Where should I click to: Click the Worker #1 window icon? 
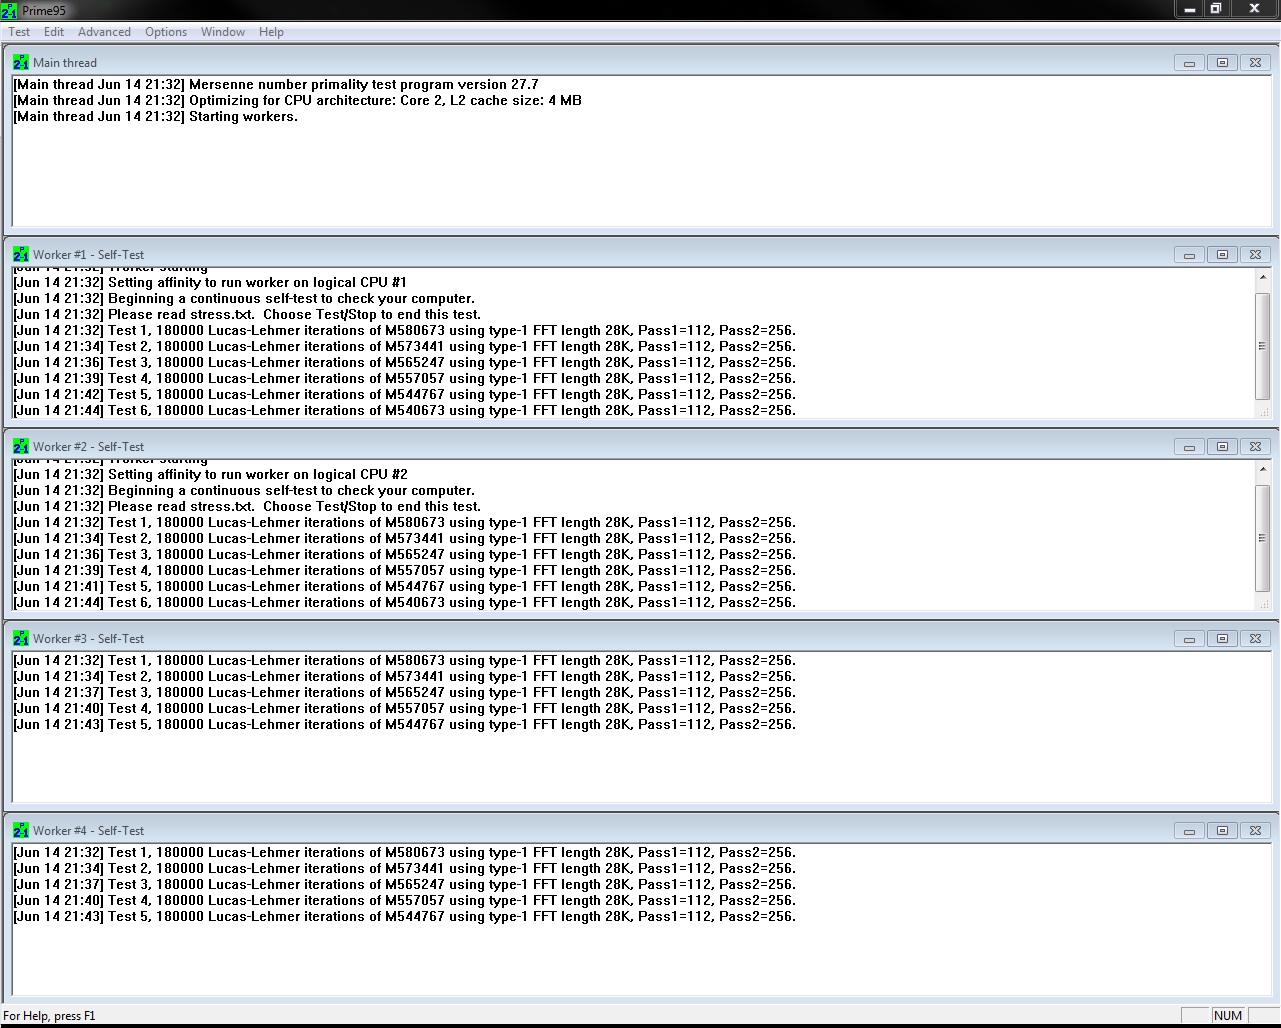pyautogui.click(x=21, y=254)
